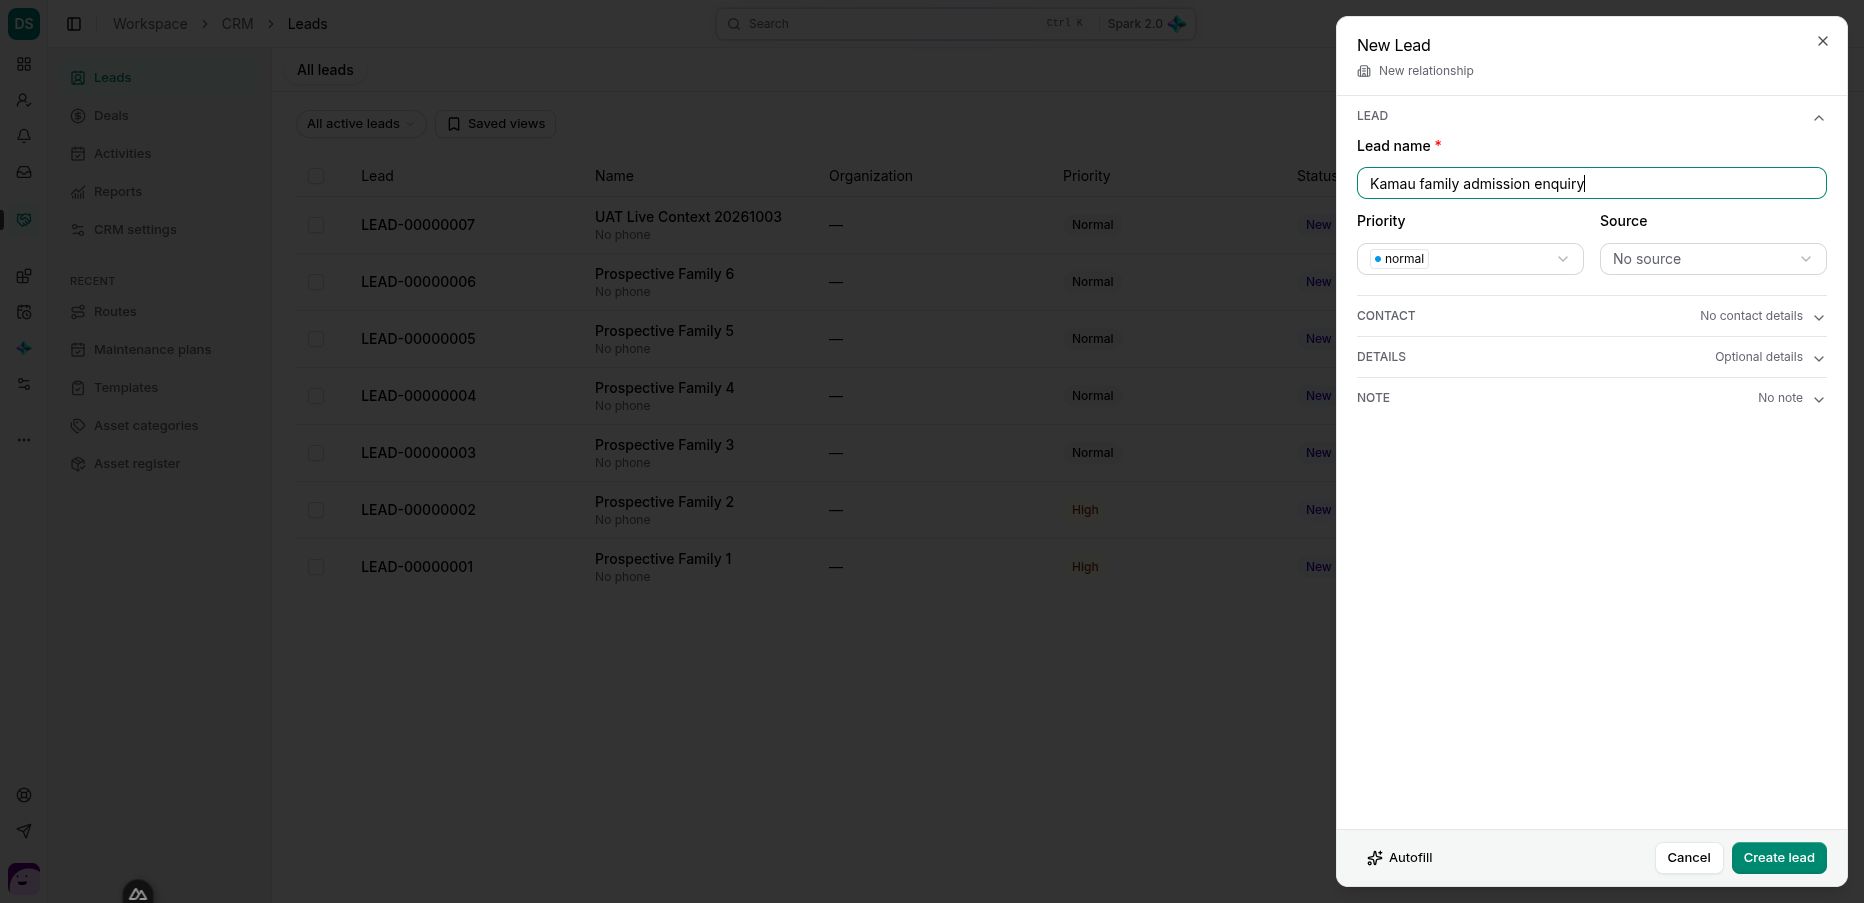Tick the select-all checkbox in table header
Image resolution: width=1864 pixels, height=903 pixels.
tap(316, 176)
